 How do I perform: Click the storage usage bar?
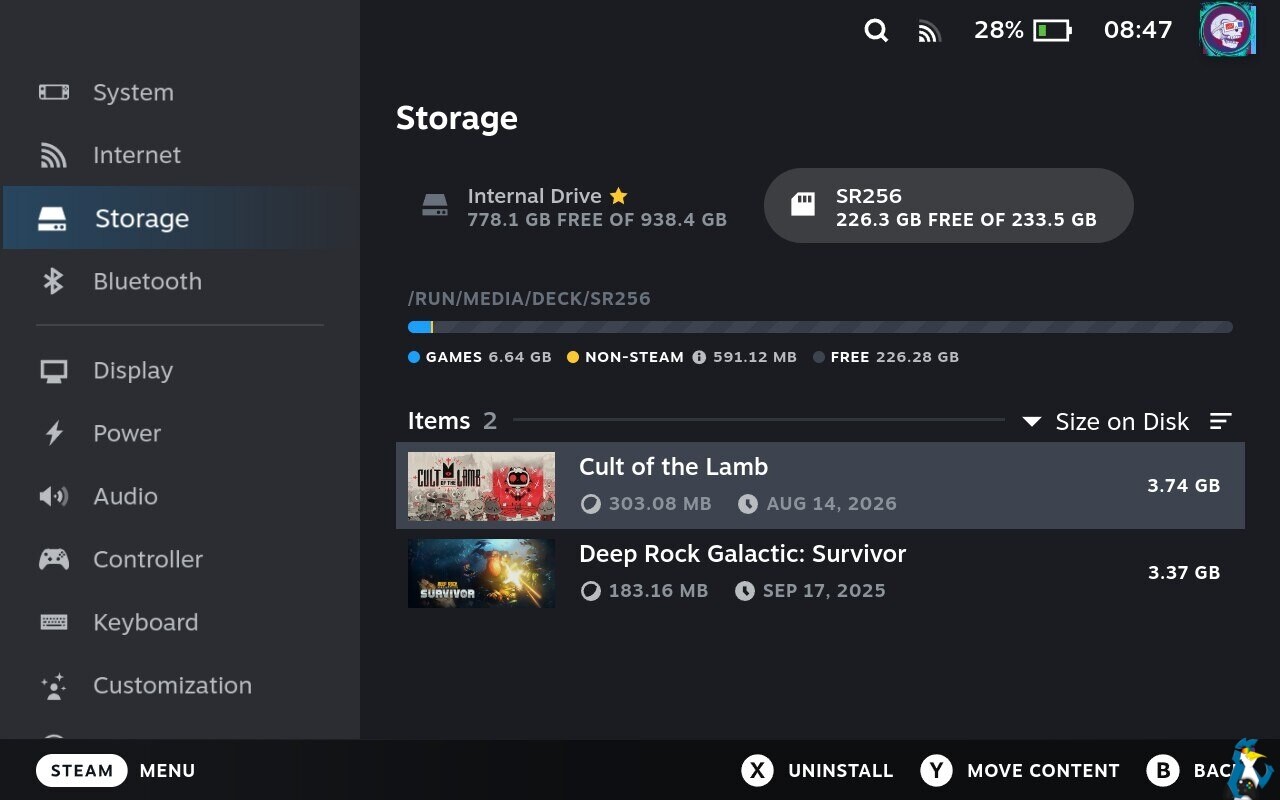click(820, 327)
